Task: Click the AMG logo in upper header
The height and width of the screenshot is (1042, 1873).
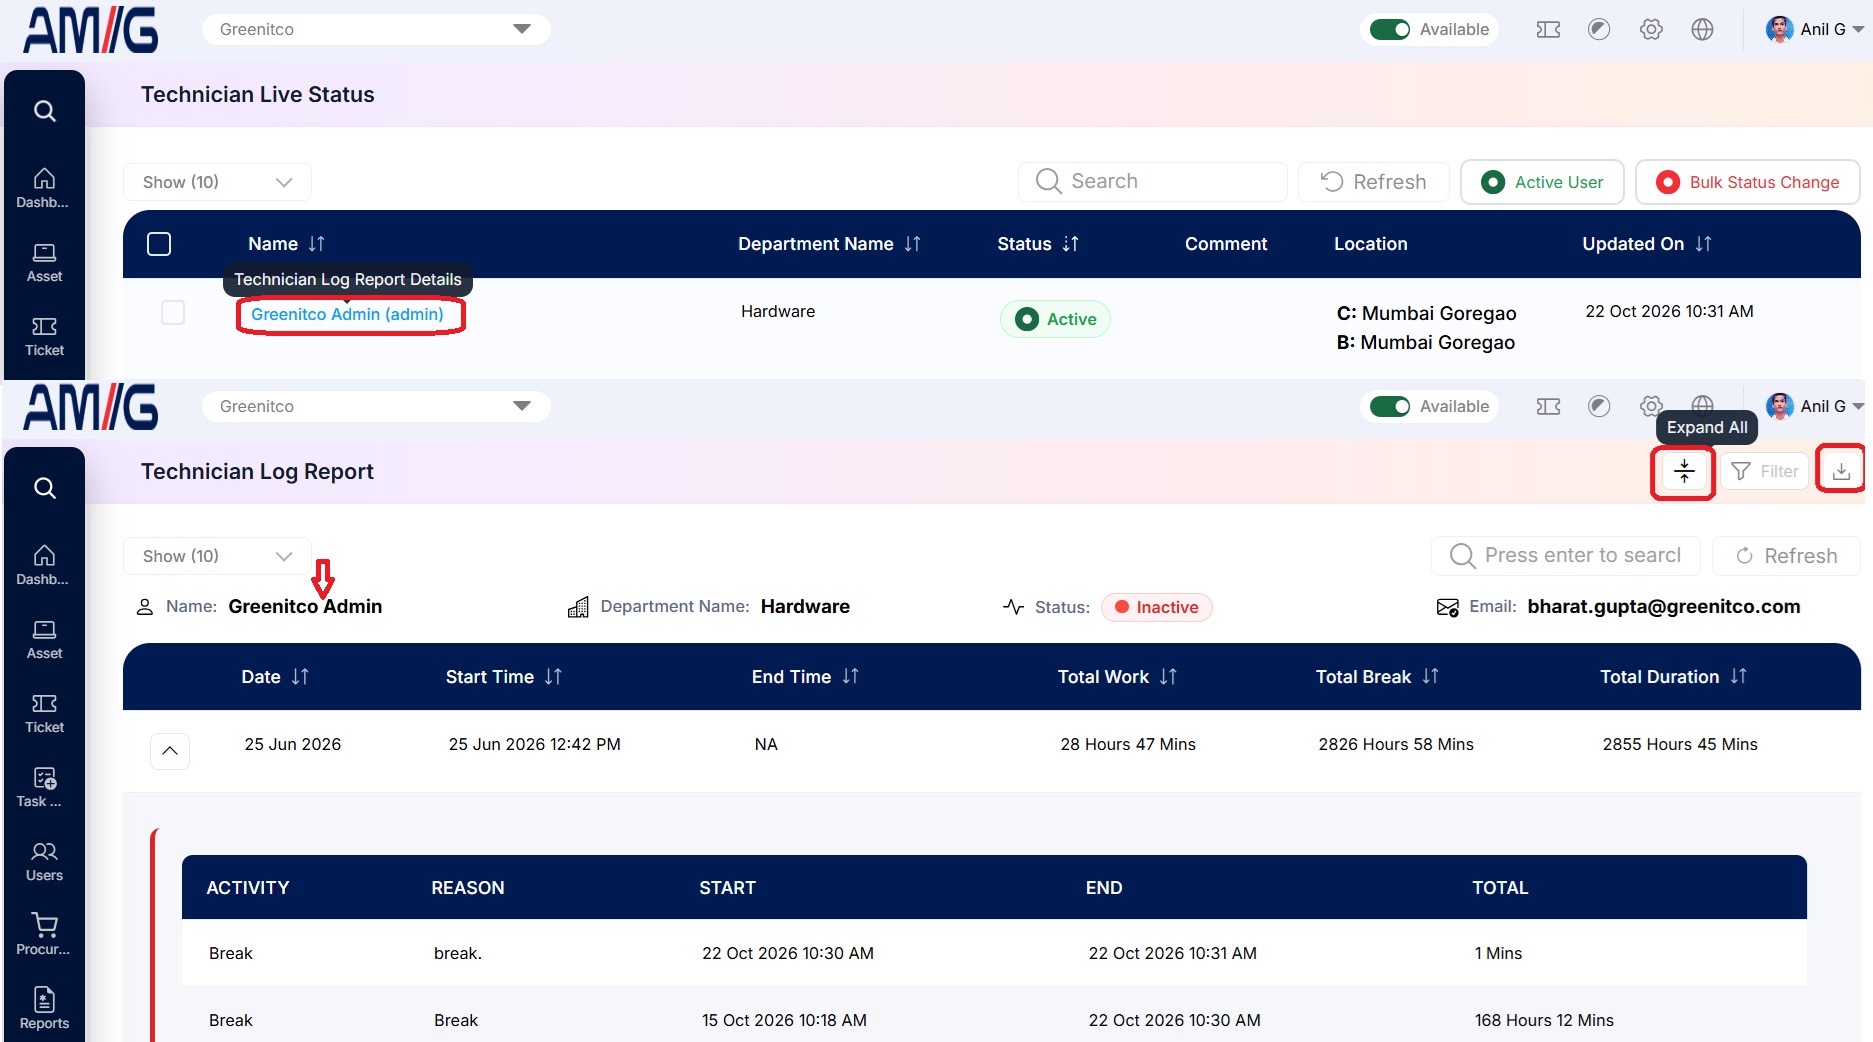Action: coord(90,30)
